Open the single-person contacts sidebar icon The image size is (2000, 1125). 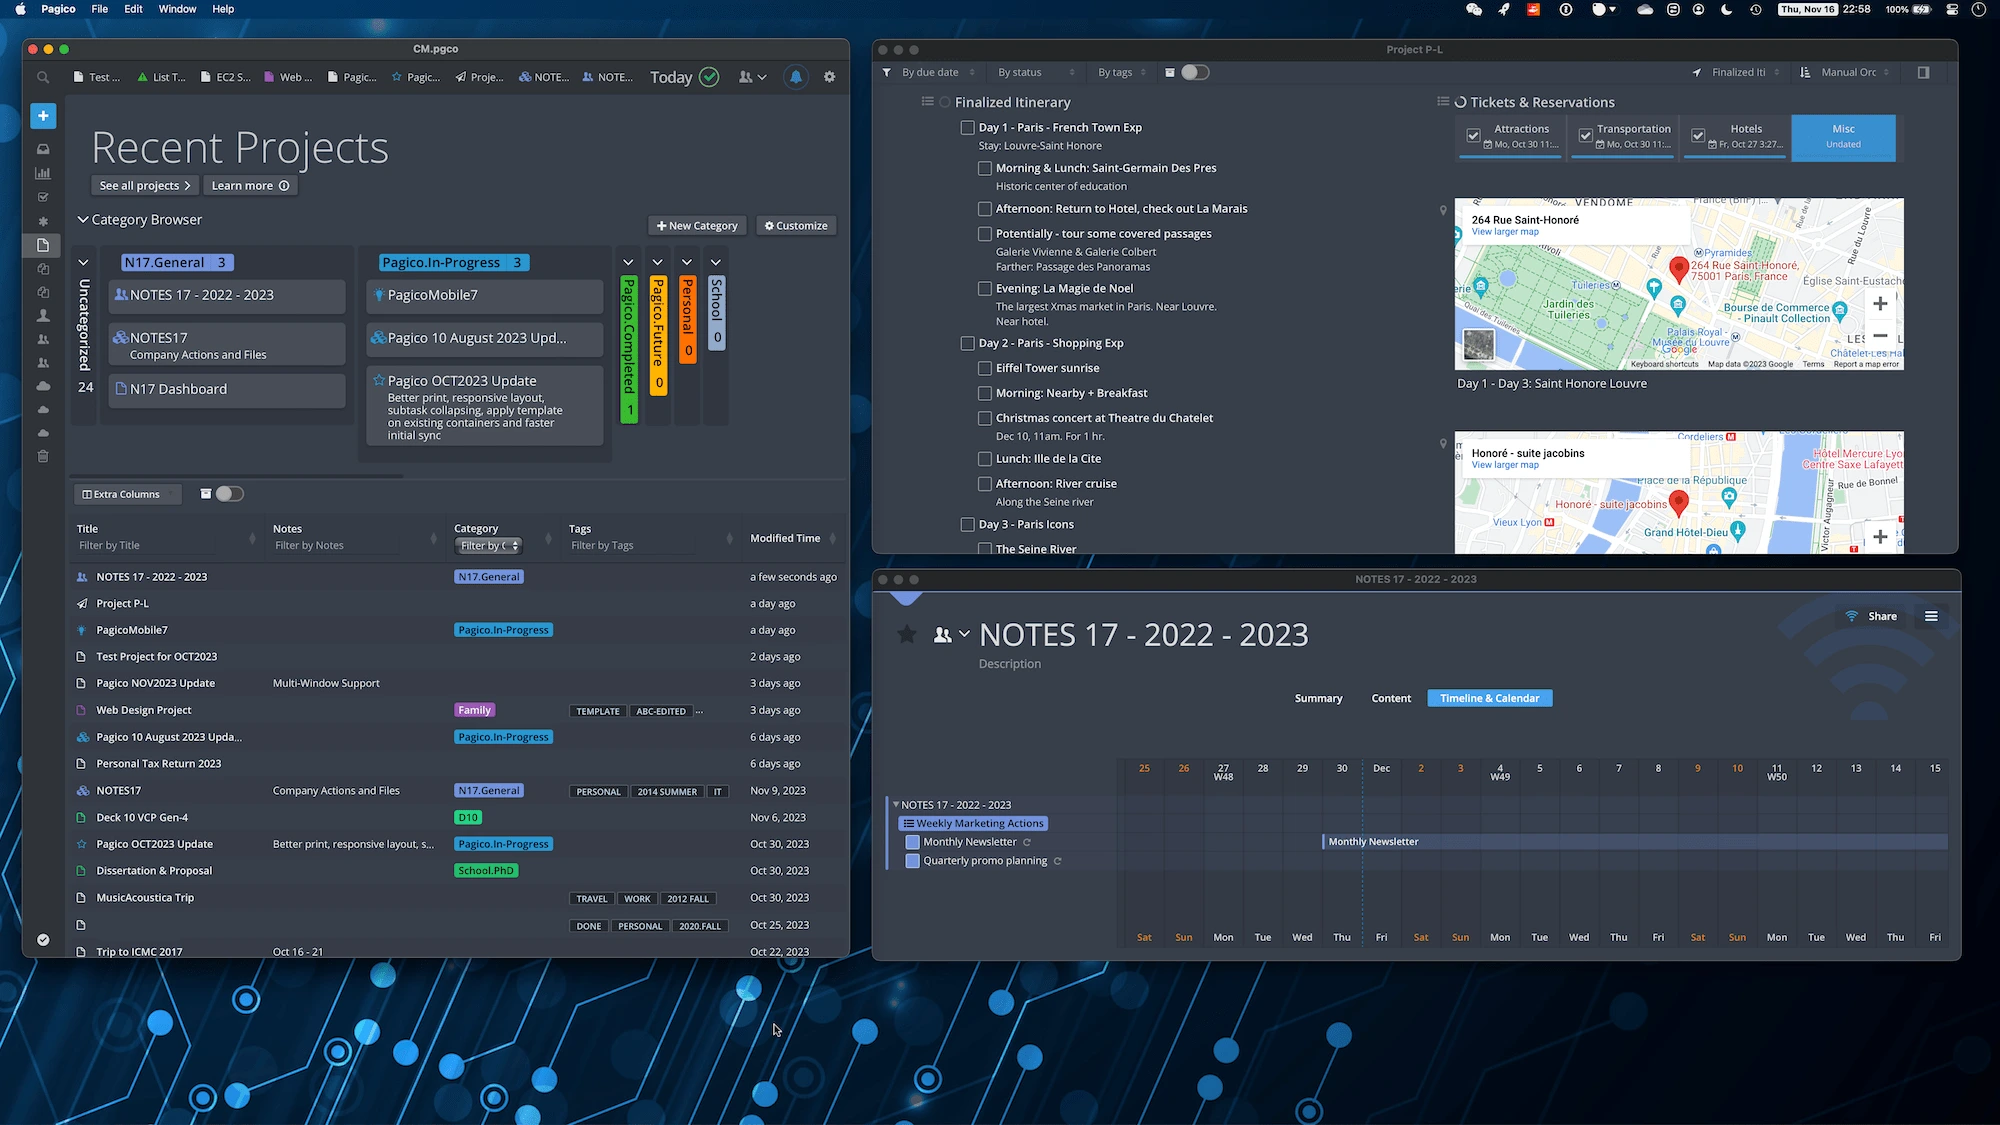[x=43, y=315]
